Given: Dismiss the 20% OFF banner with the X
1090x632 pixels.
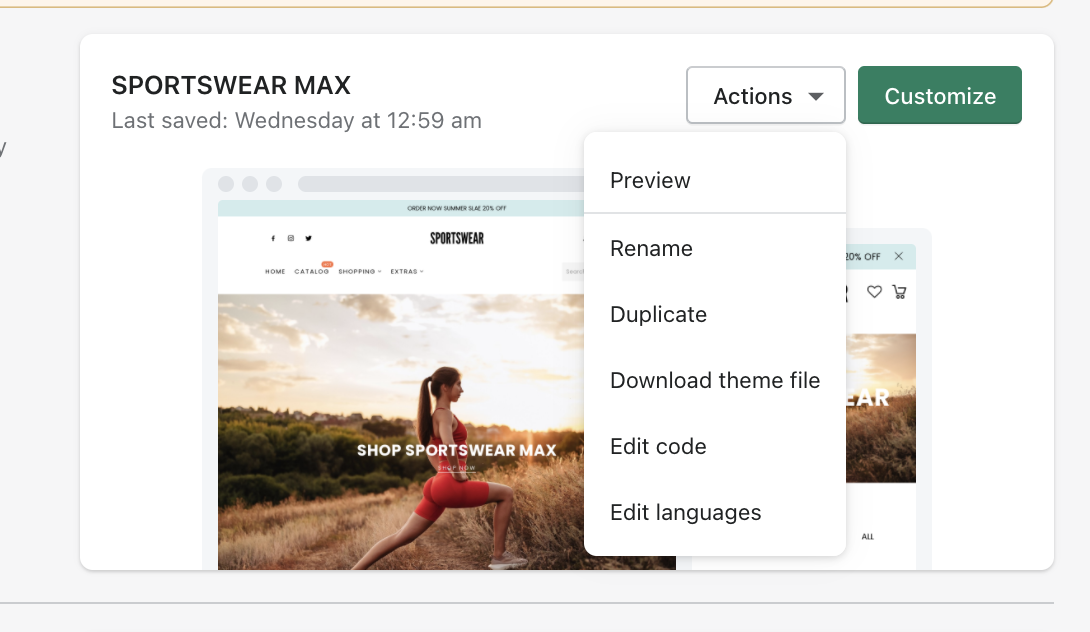Looking at the screenshot, I should (x=899, y=256).
